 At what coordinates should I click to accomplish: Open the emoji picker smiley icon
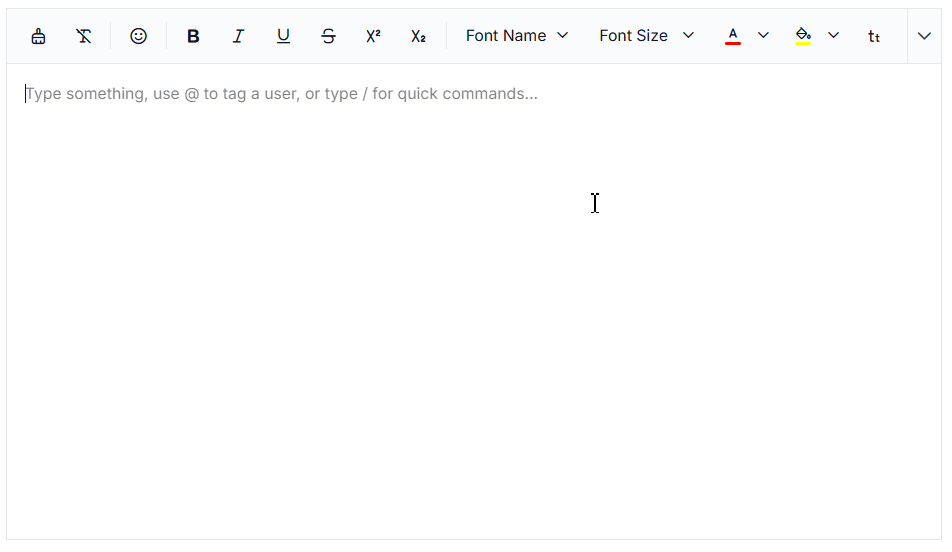138,36
